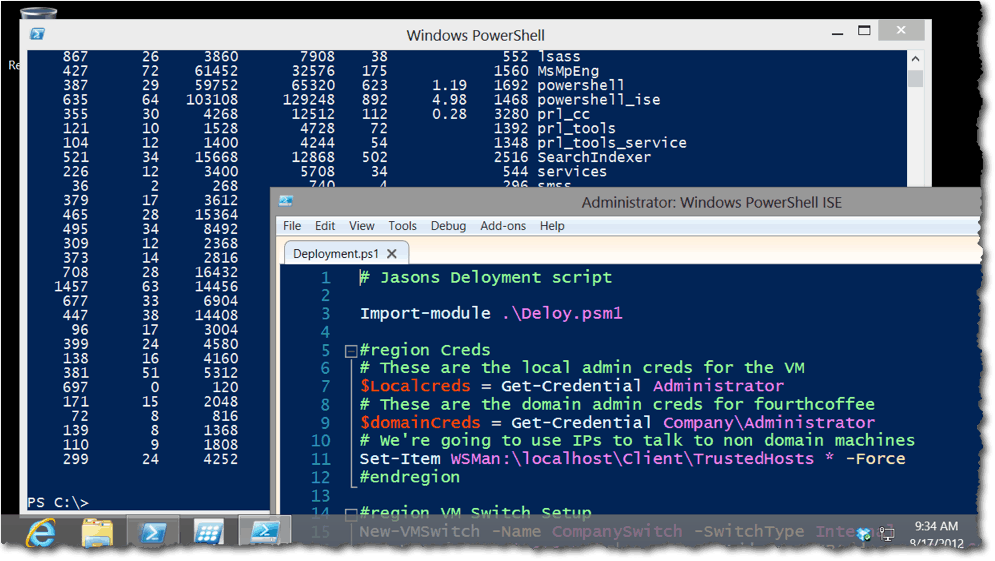This screenshot has height=561, width=995.
Task: Click the '$domainCreds' variable
Action: pyautogui.click(x=420, y=423)
